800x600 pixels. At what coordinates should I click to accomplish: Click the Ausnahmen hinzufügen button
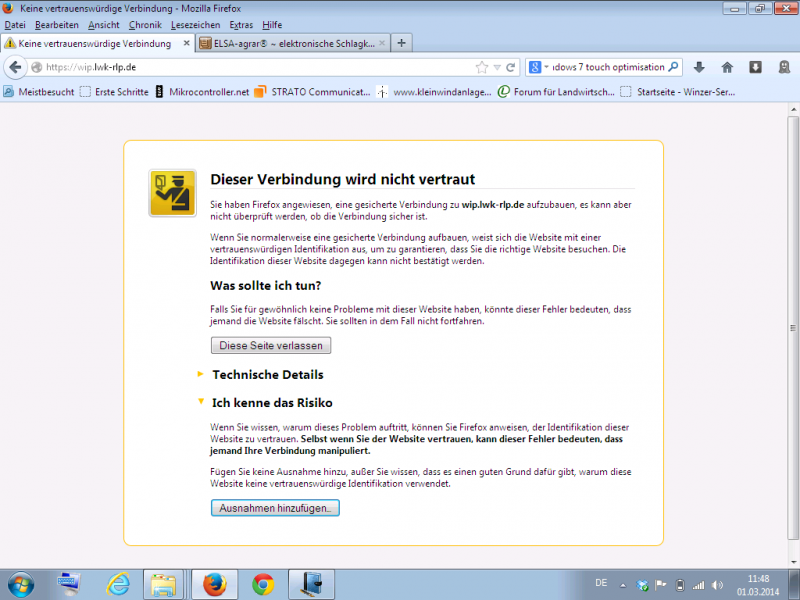coord(275,507)
